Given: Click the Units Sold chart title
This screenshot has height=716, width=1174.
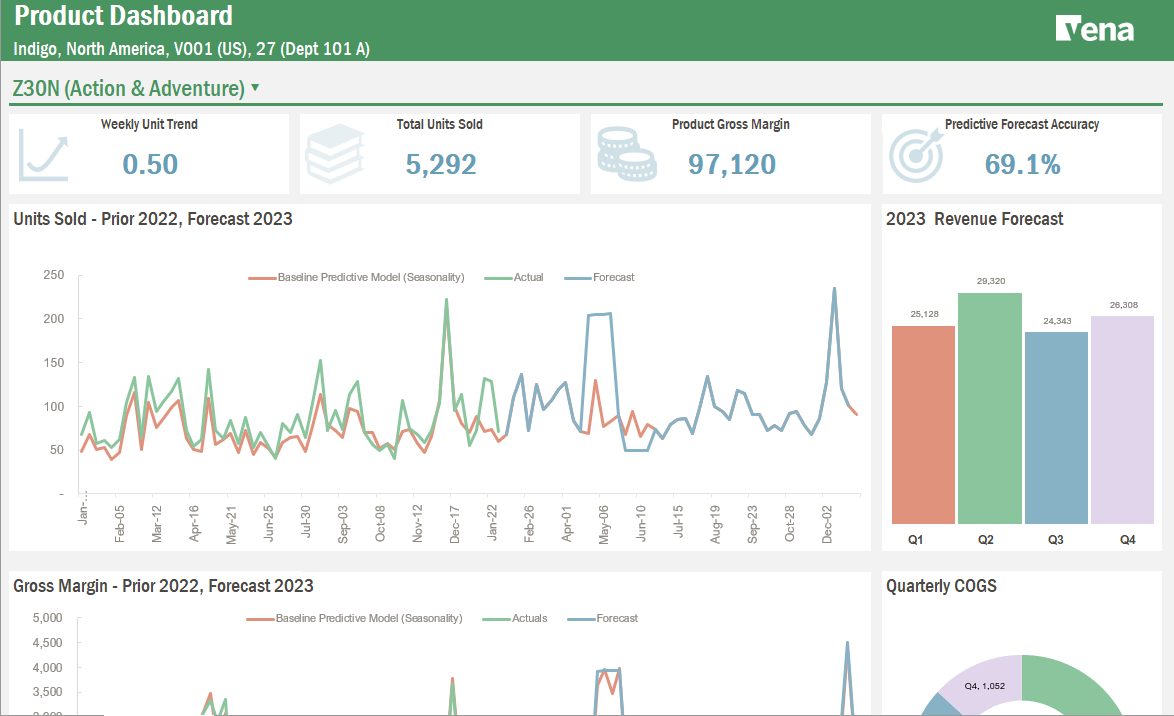Looking at the screenshot, I should tap(150, 219).
